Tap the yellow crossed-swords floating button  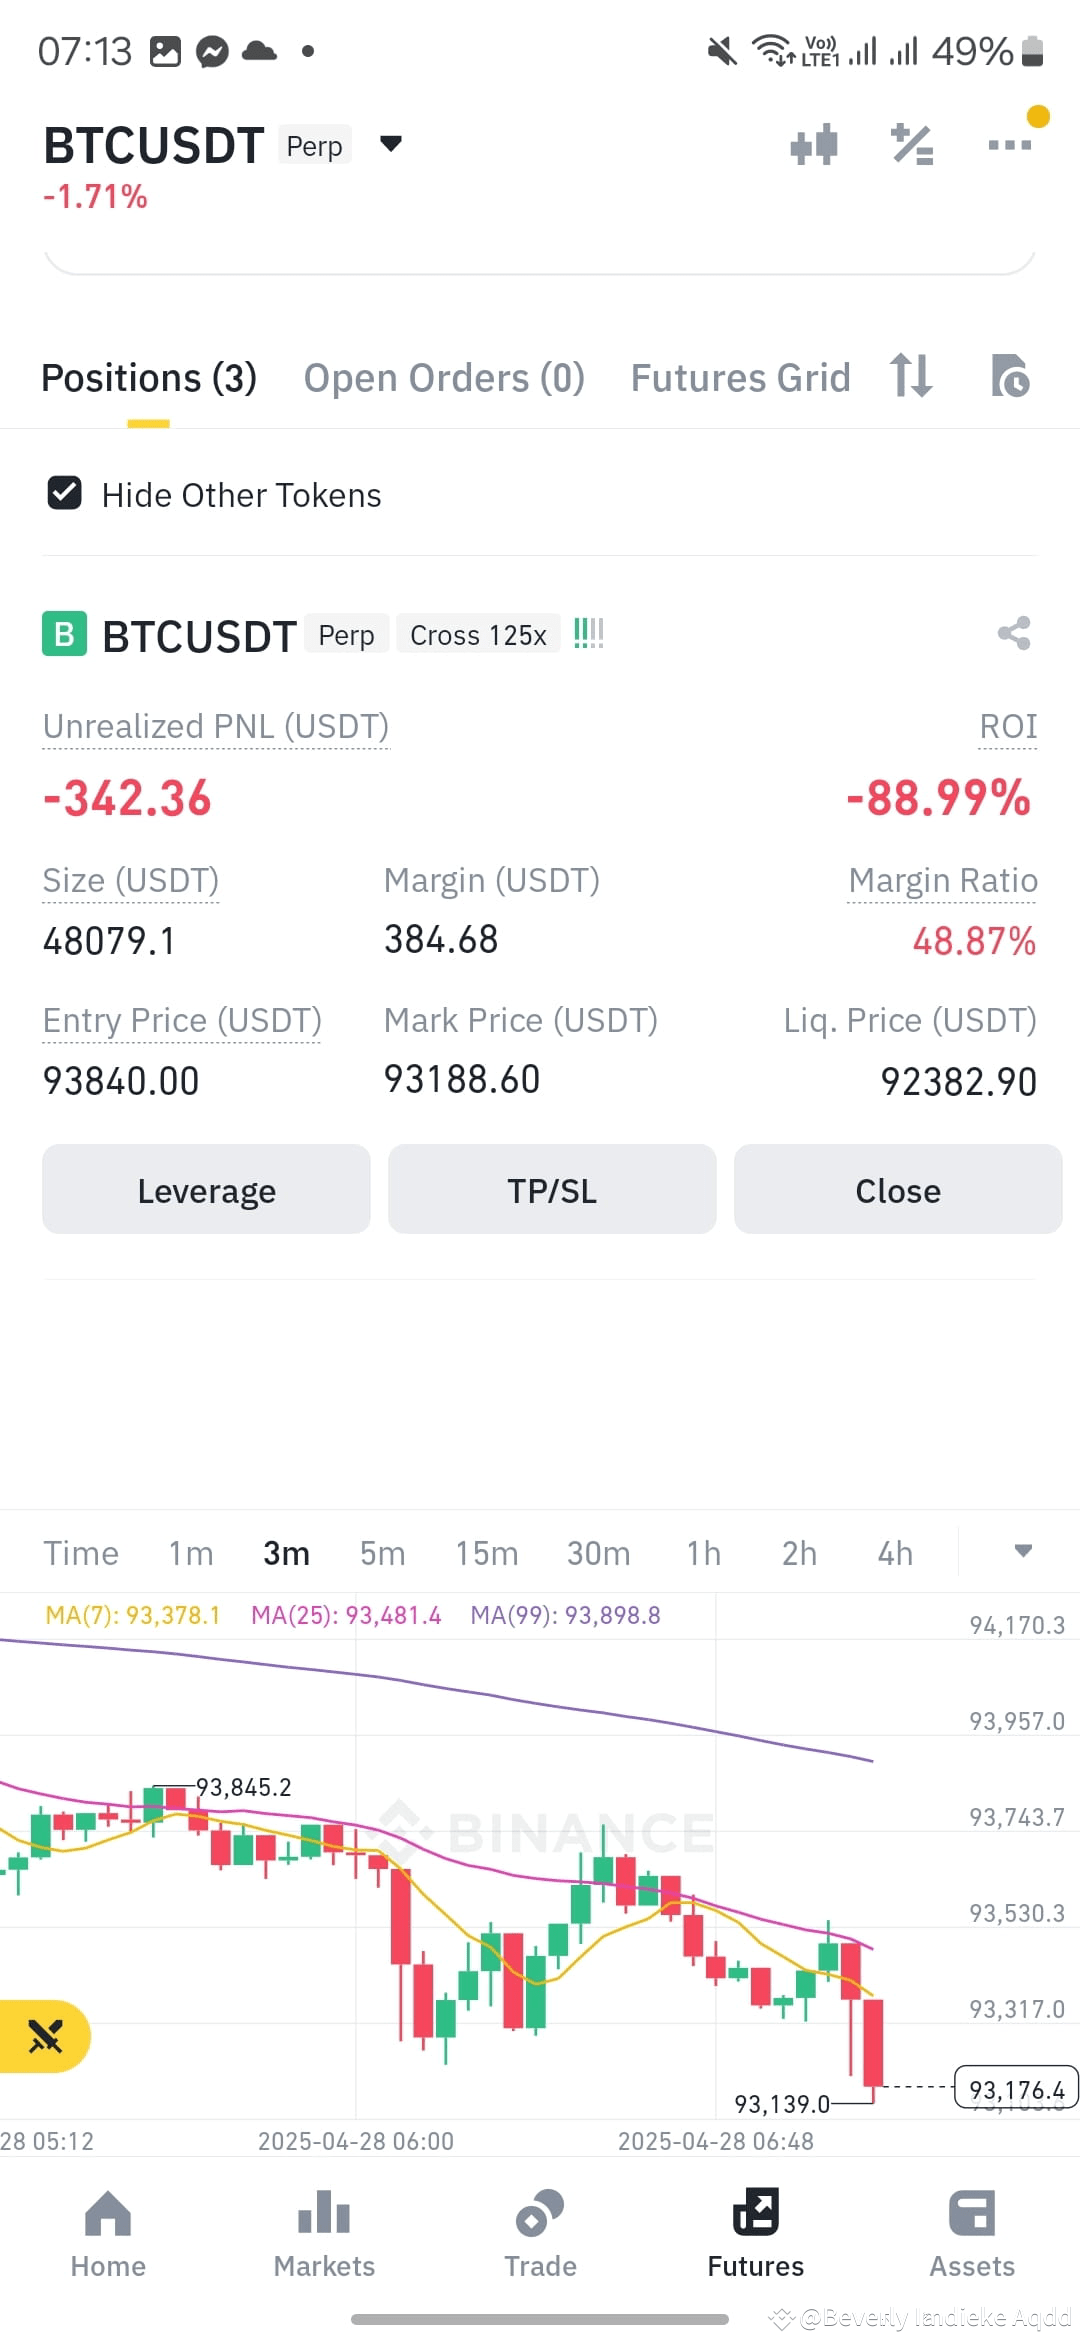click(x=44, y=2036)
